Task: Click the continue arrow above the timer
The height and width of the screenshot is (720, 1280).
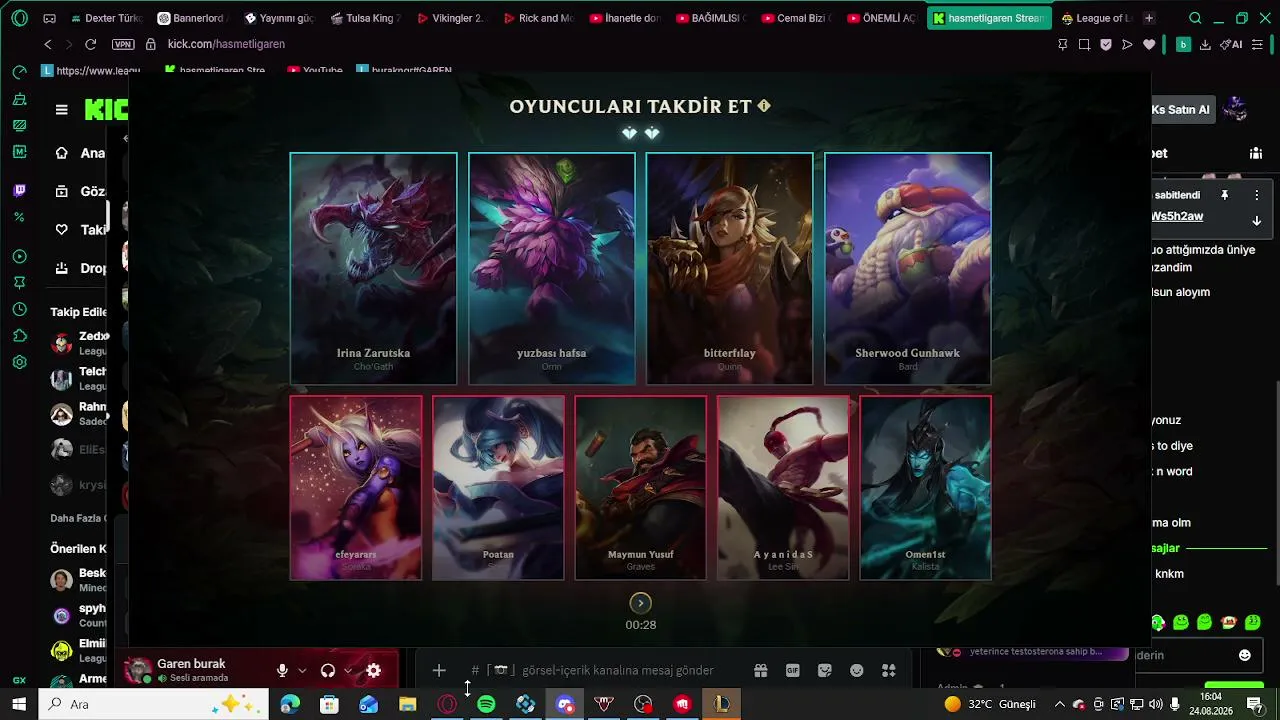Action: [x=641, y=603]
